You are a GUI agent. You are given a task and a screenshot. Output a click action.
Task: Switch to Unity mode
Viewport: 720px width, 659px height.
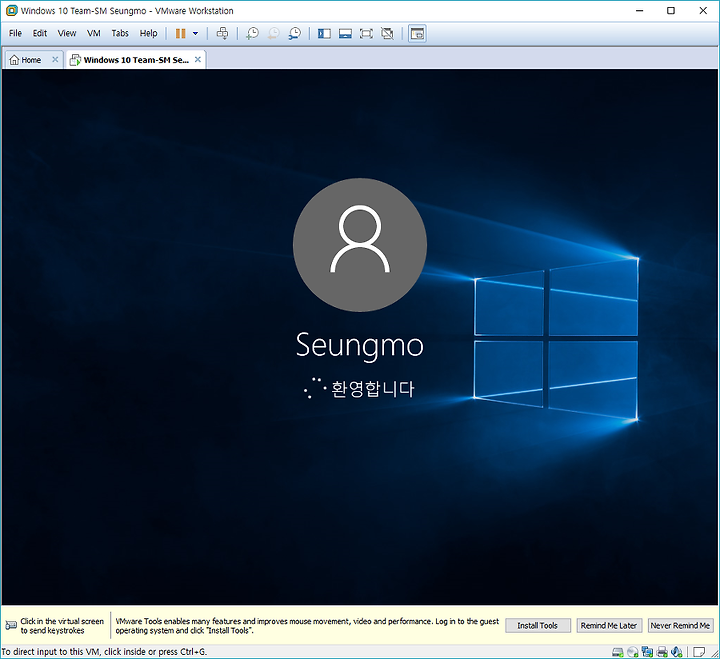point(388,34)
